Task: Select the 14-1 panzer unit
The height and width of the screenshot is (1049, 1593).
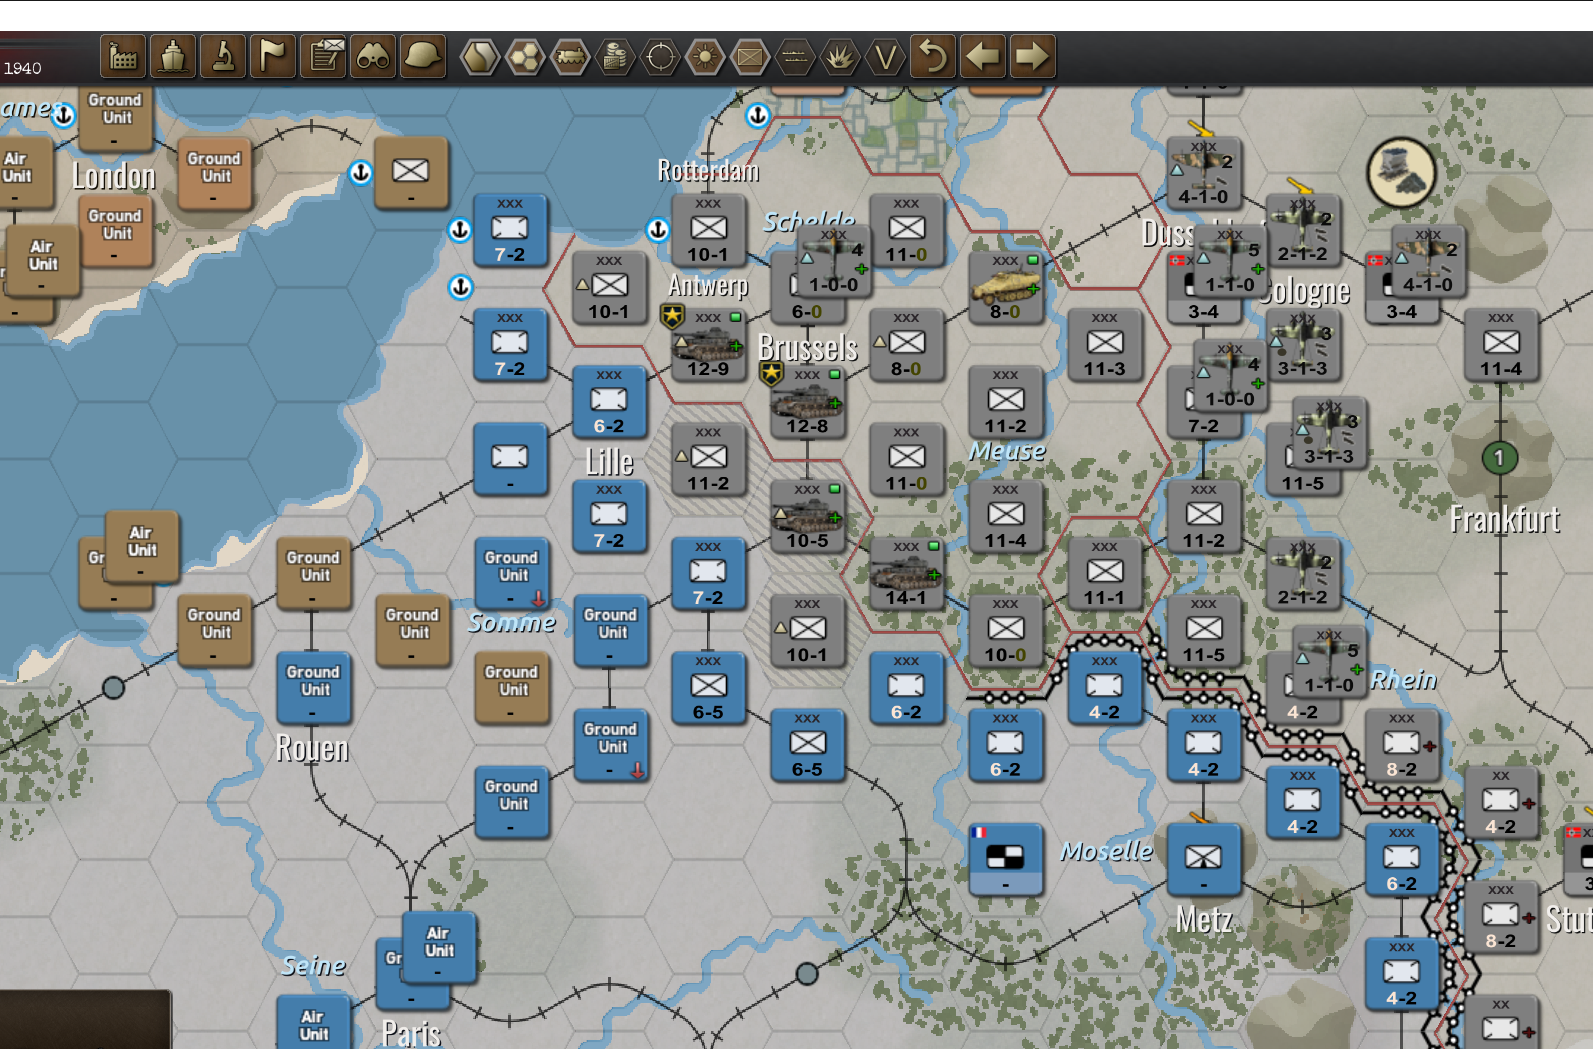Action: (x=906, y=575)
